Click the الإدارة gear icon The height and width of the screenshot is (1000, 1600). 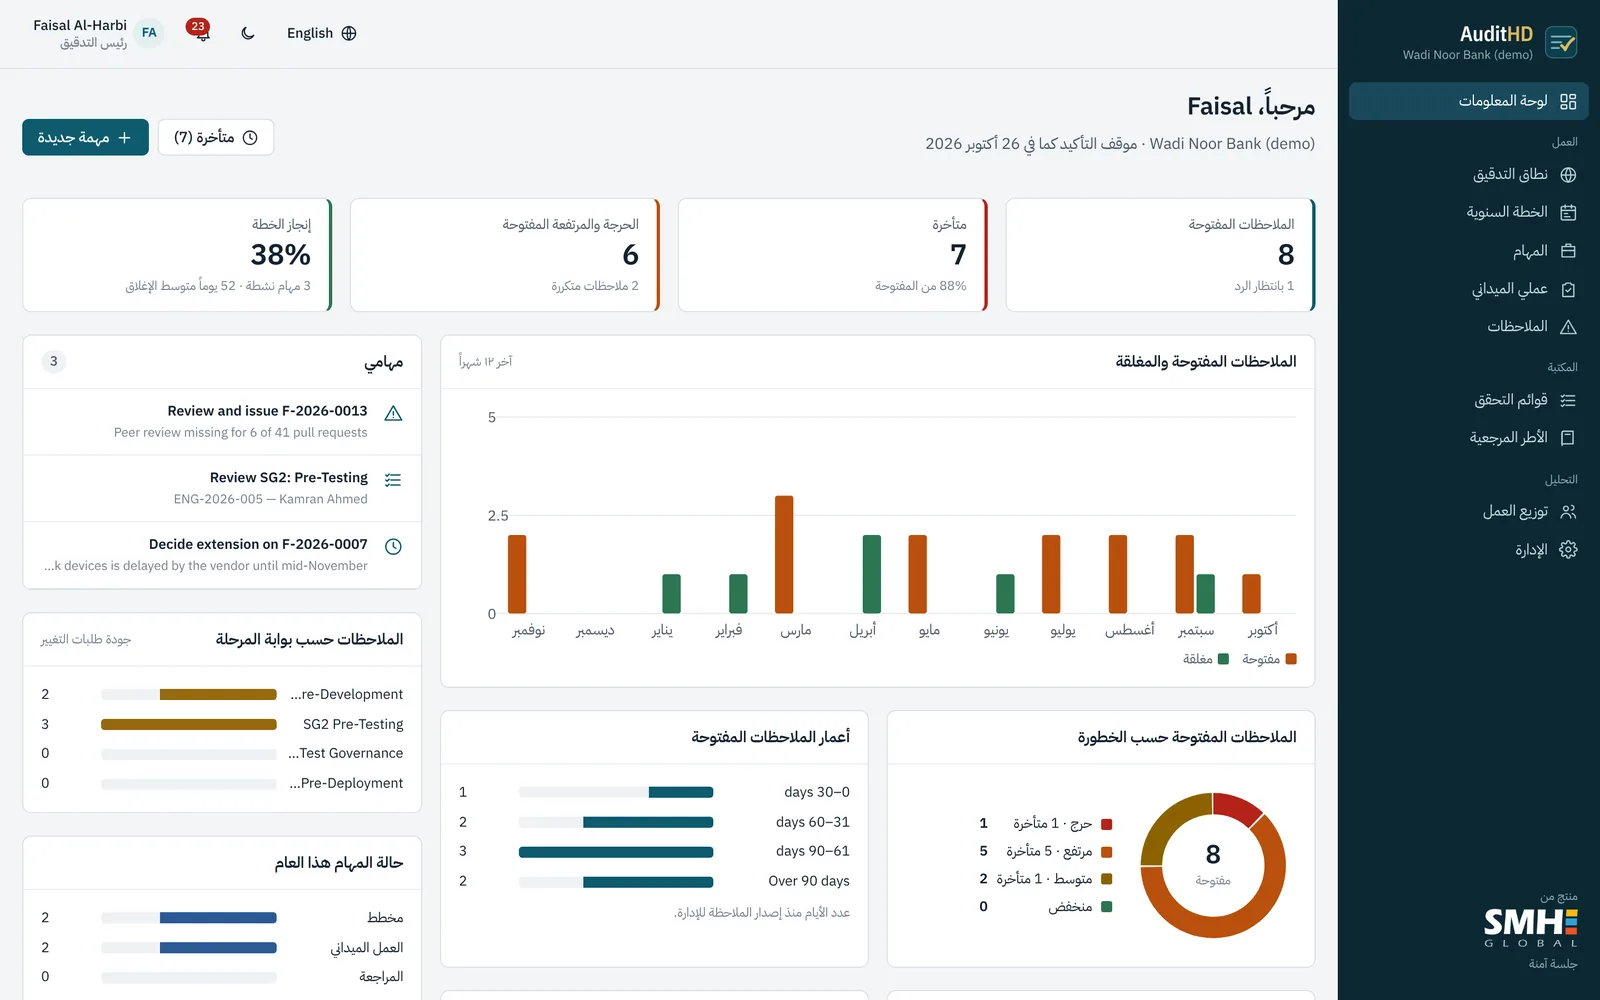click(1568, 550)
